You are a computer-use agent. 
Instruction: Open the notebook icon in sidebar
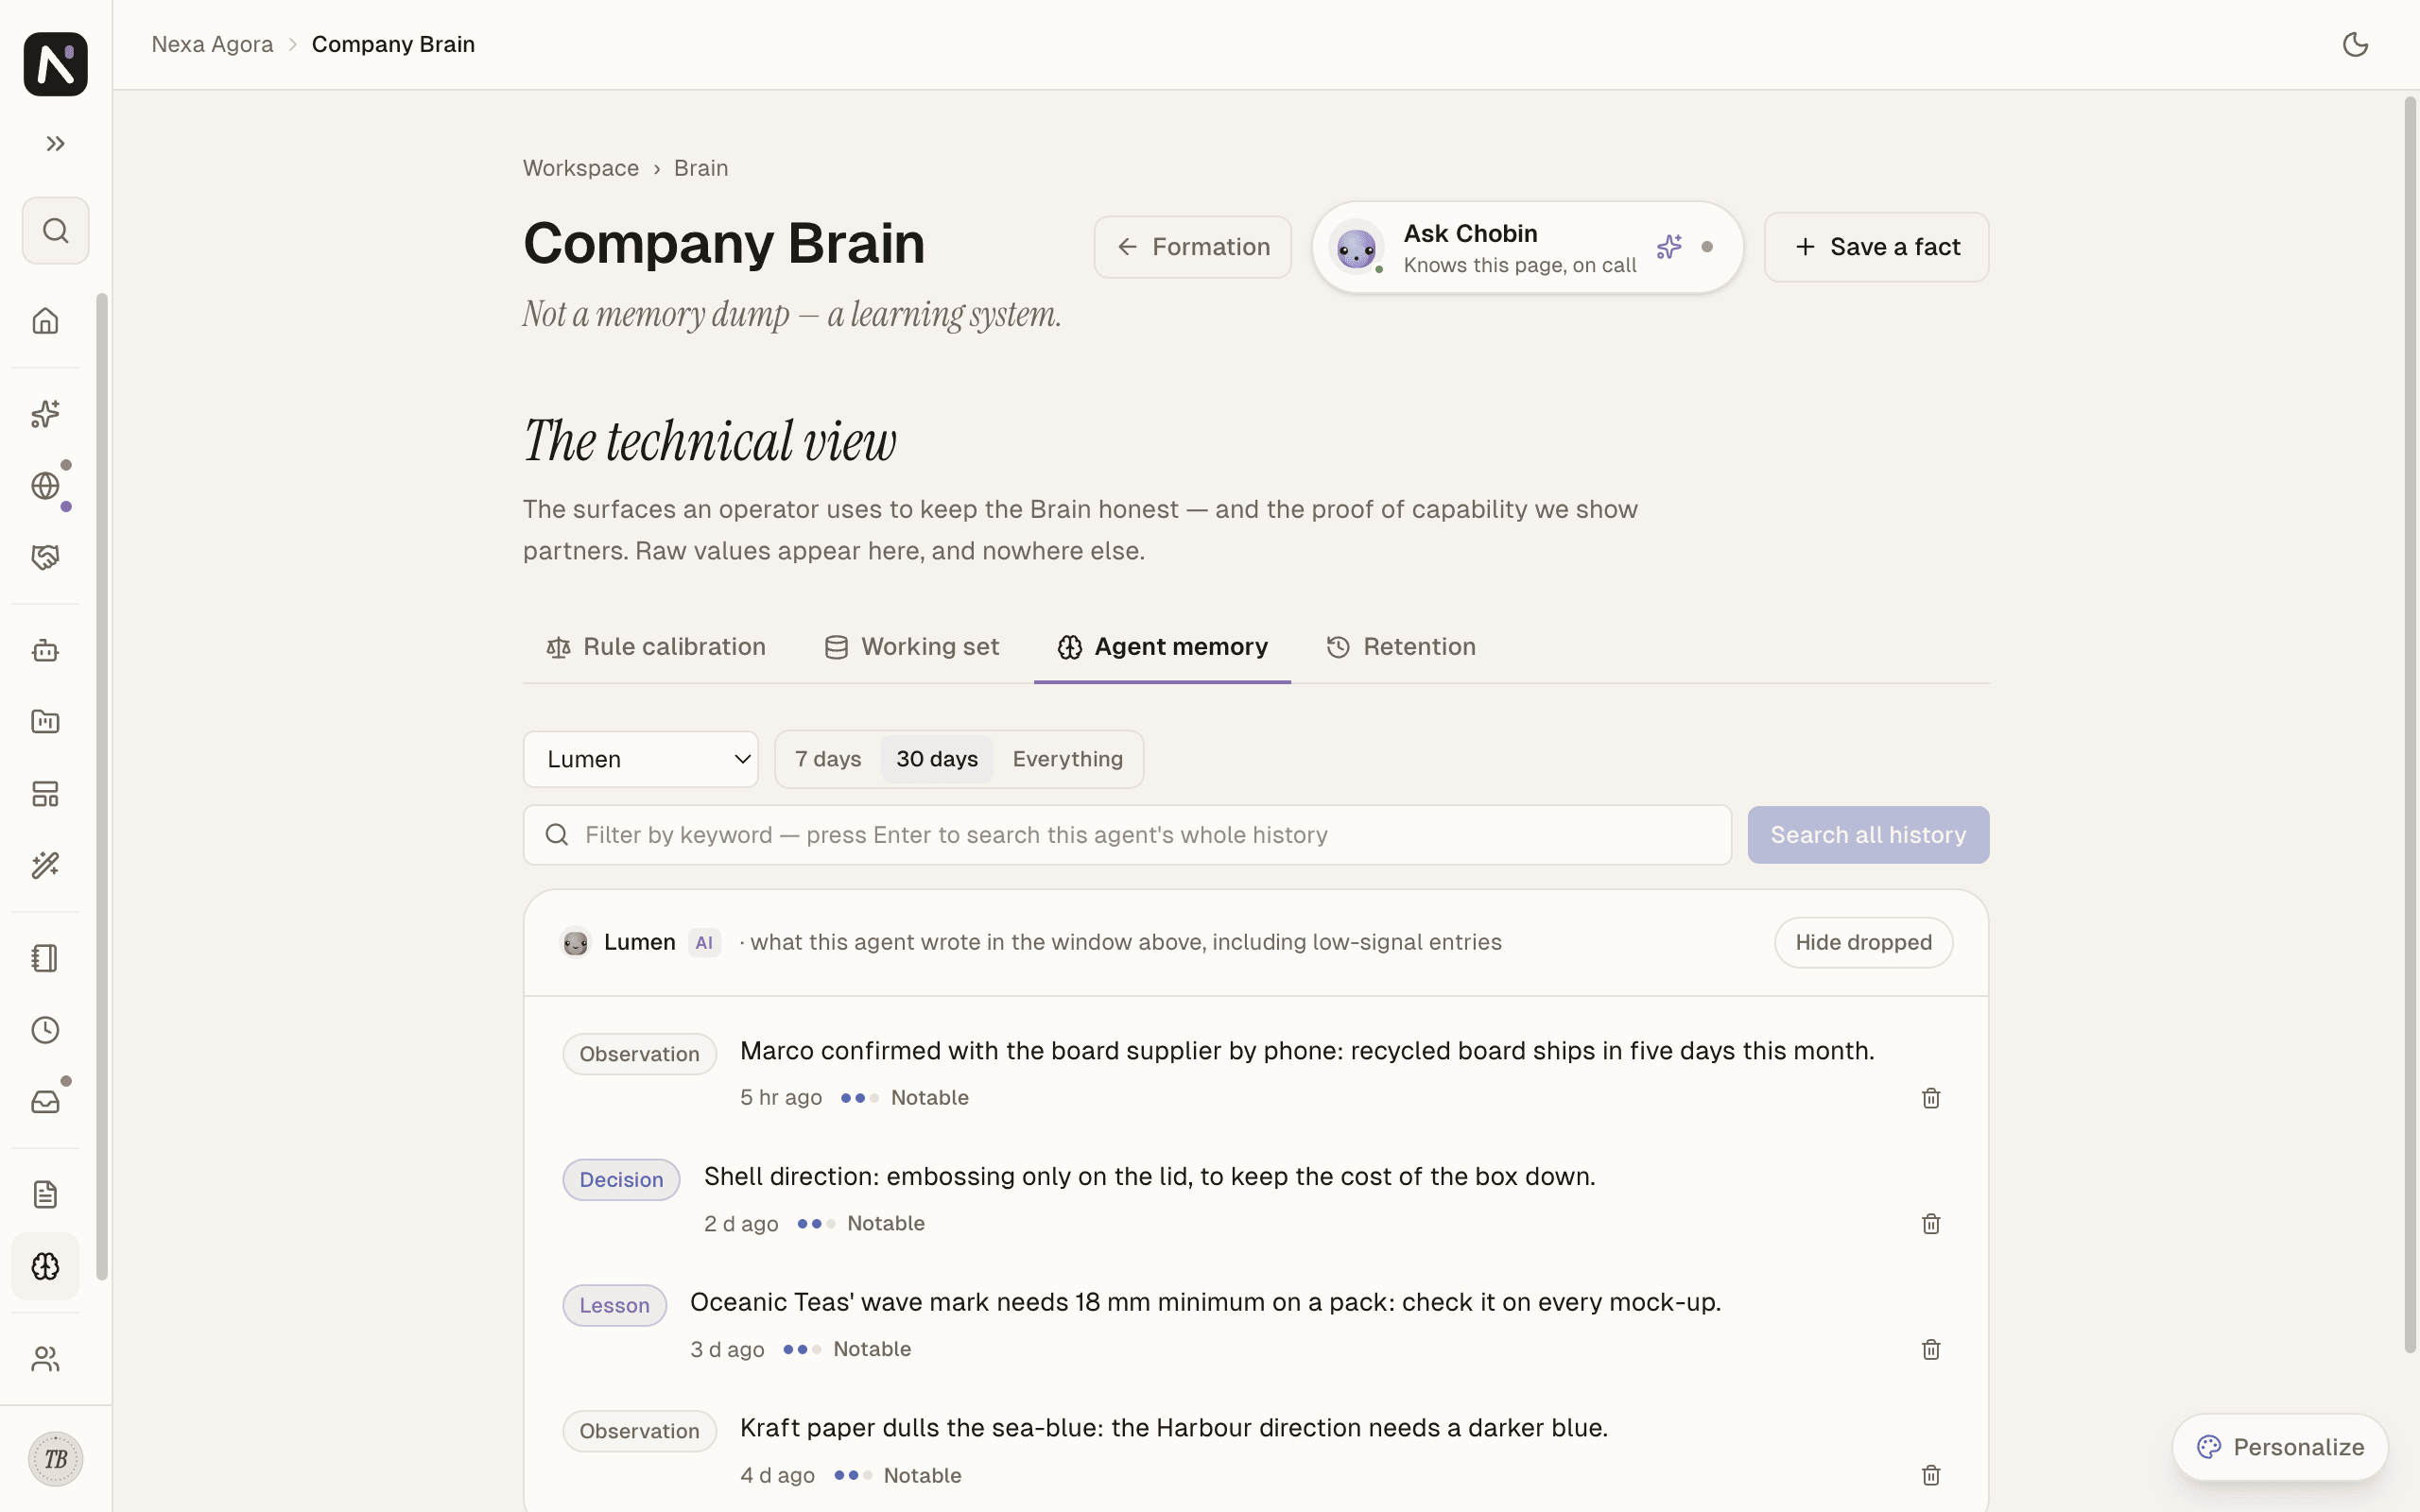(46, 958)
